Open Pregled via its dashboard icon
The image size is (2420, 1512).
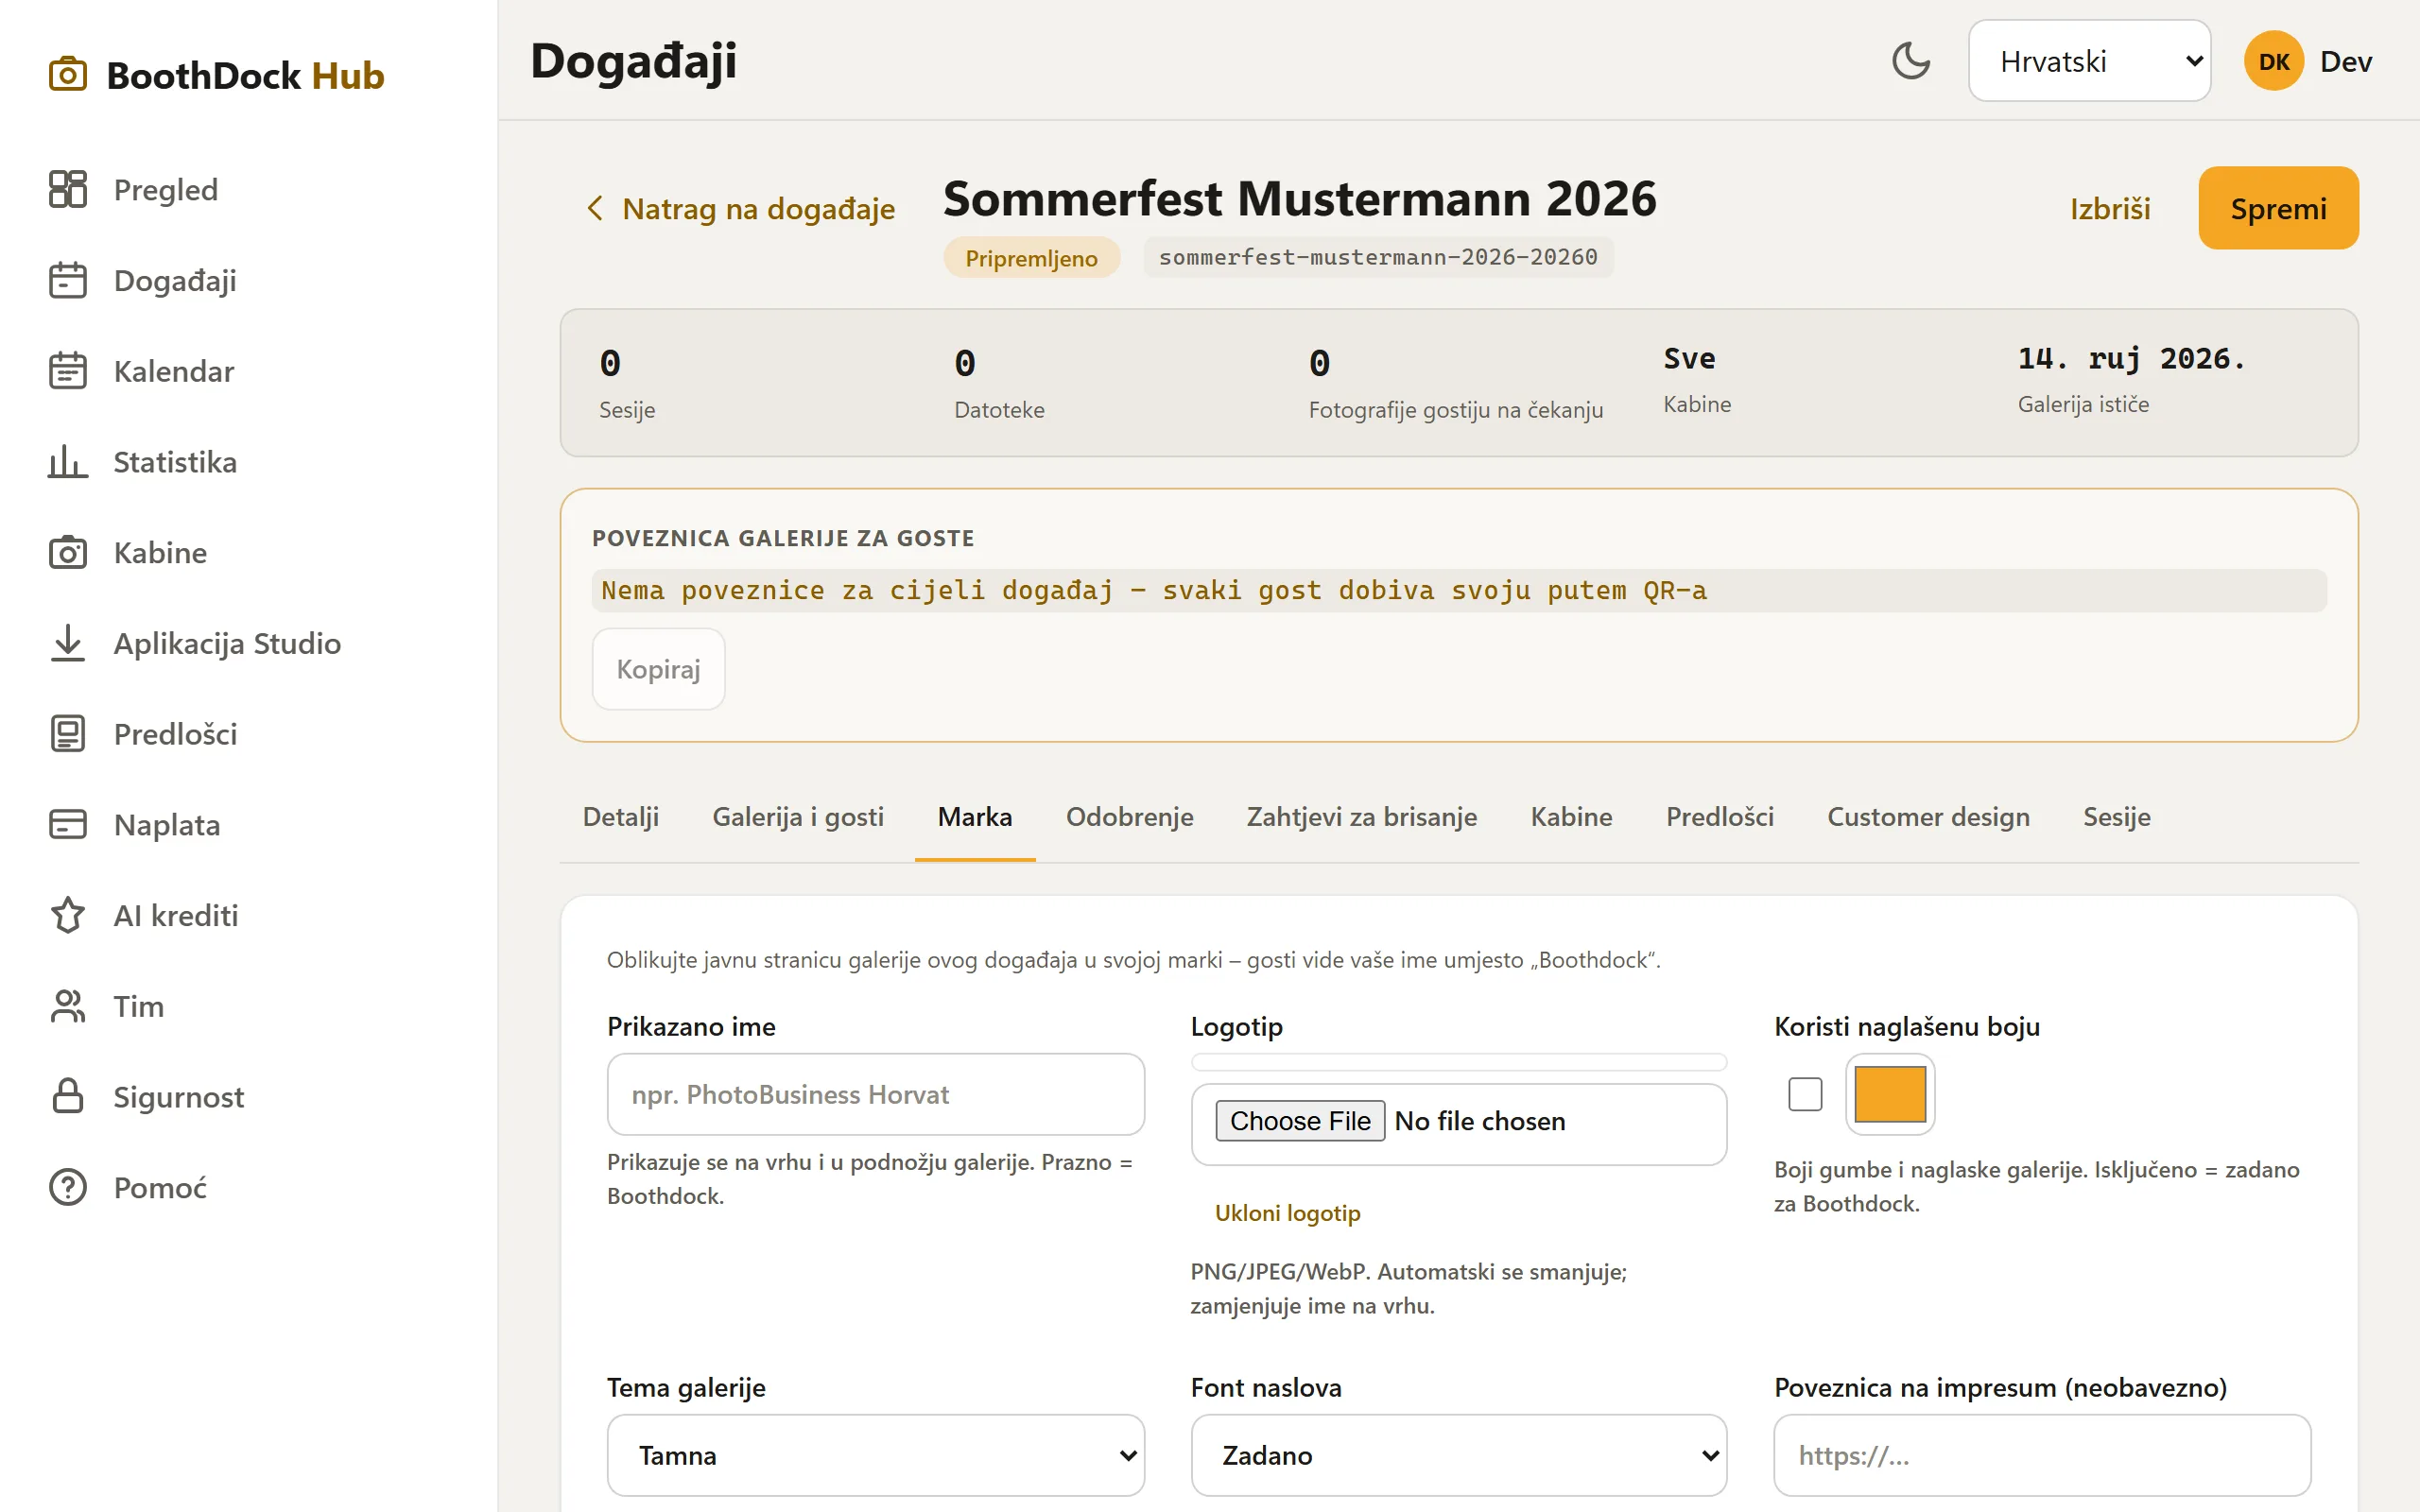point(68,189)
